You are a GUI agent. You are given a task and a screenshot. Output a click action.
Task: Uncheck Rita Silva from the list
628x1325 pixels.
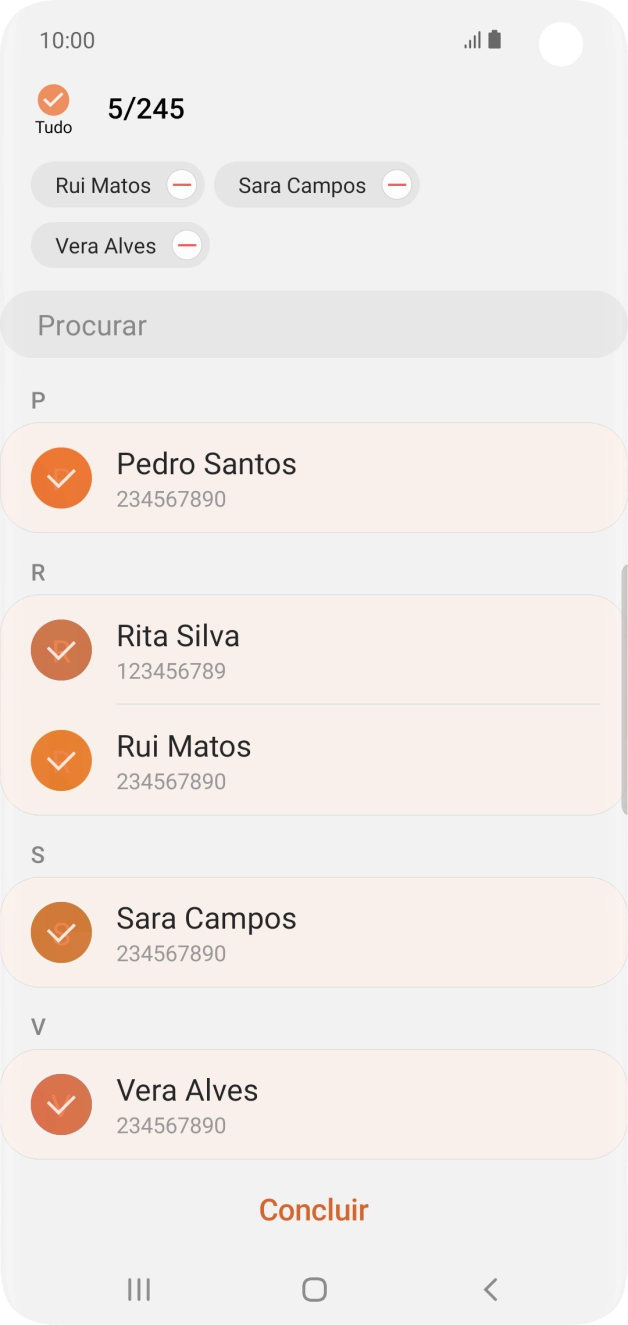point(61,650)
